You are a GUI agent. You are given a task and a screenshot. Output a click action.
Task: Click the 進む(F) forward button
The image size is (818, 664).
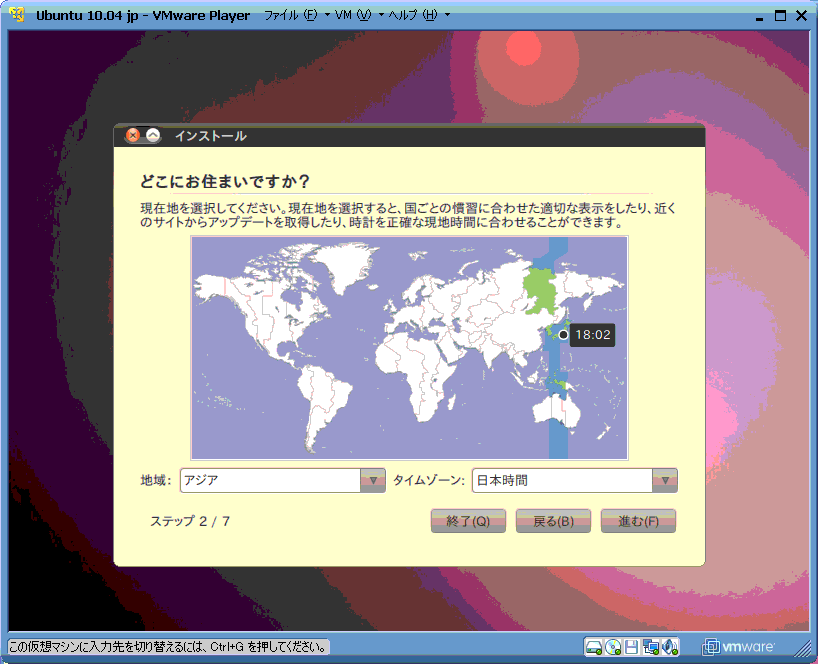[638, 521]
